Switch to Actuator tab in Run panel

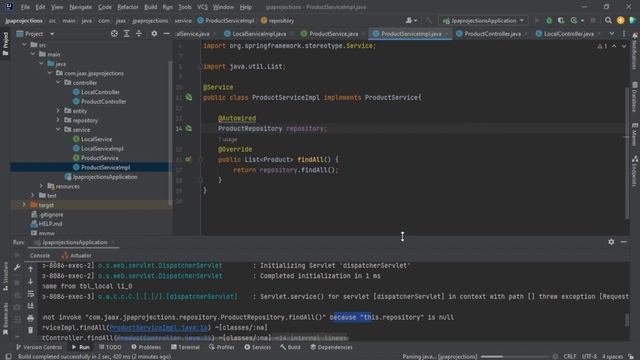(76, 256)
